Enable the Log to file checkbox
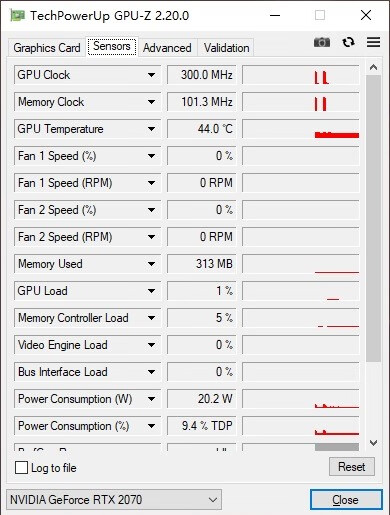 tap(21, 467)
